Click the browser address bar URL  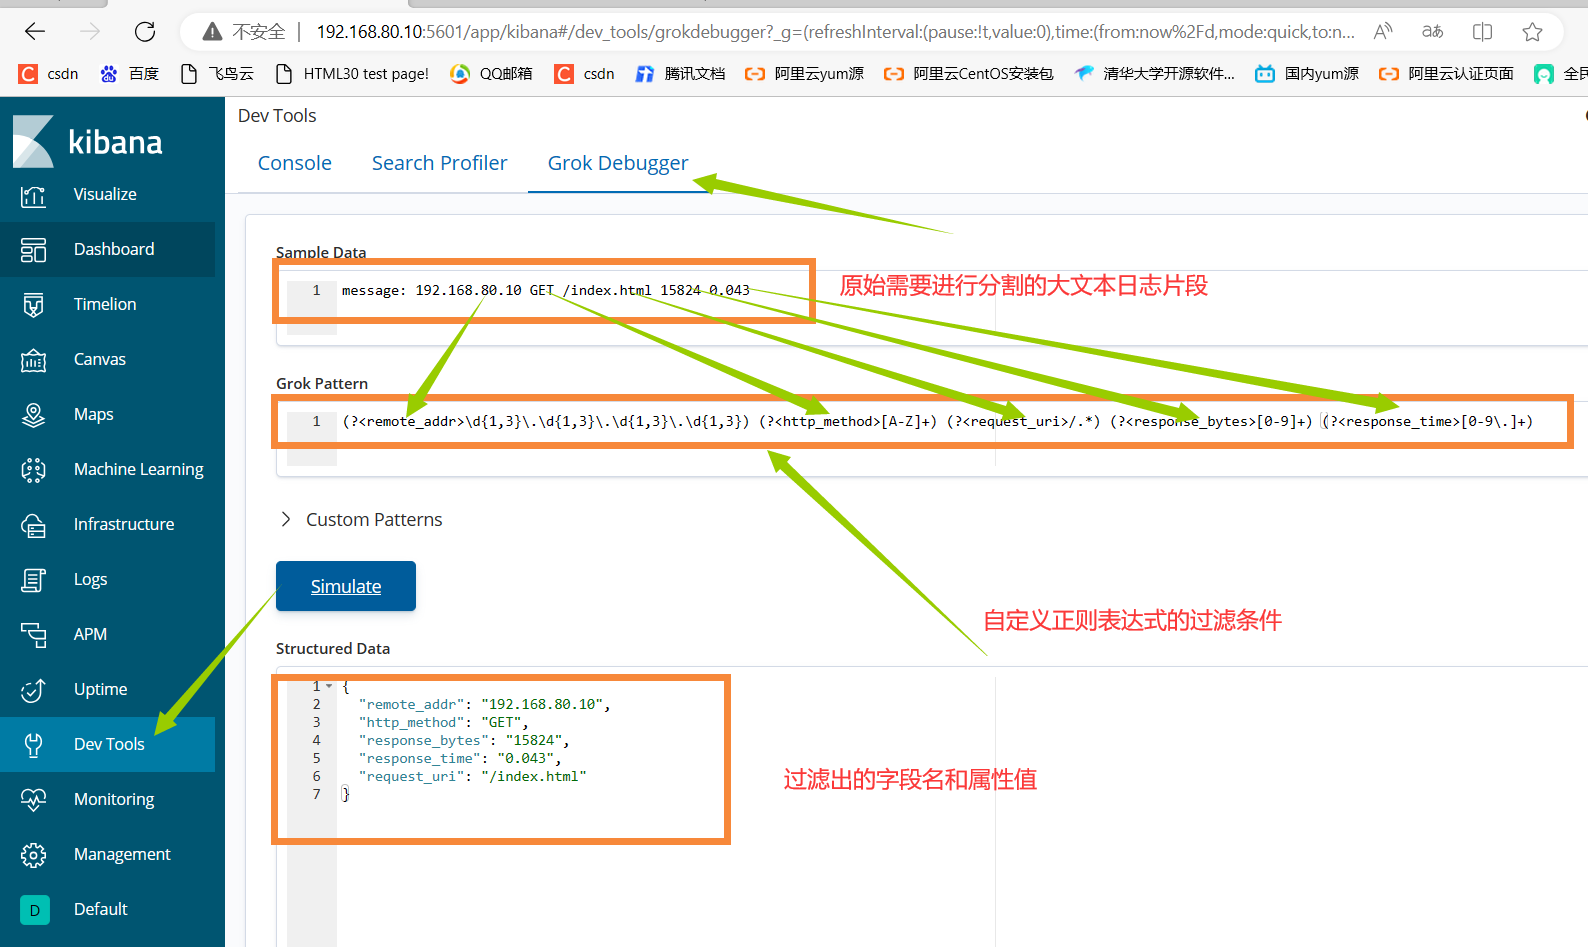(835, 32)
